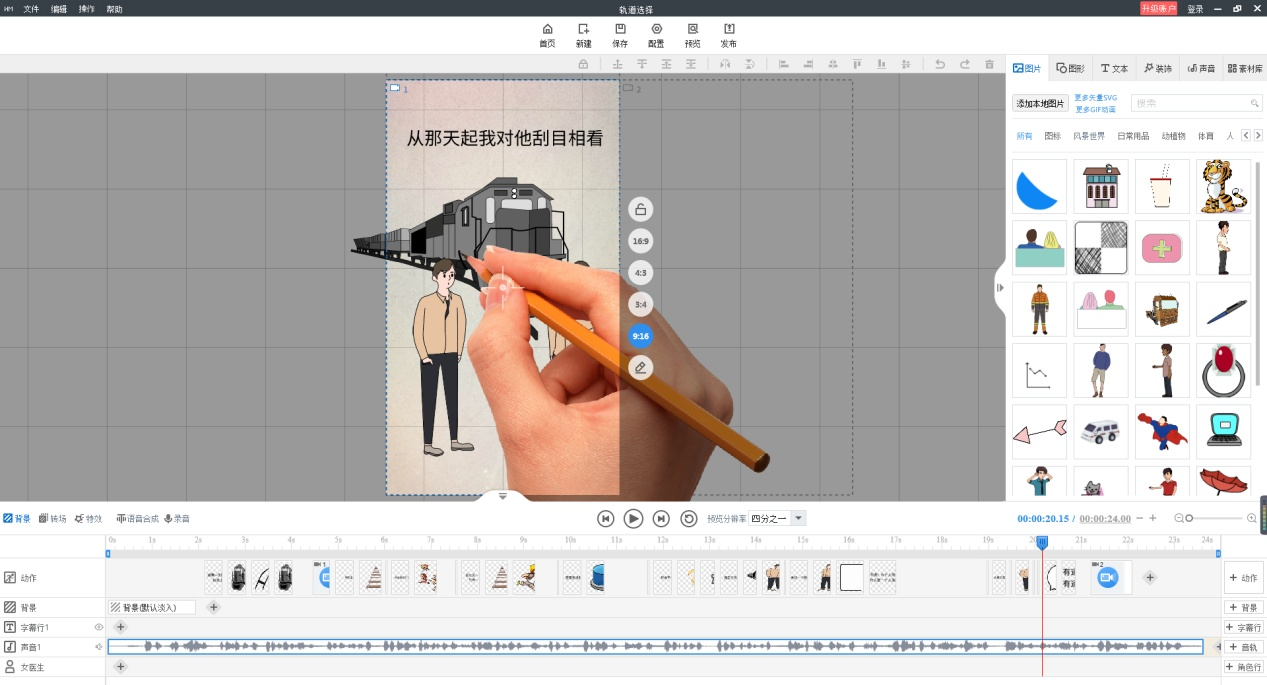Click the 保存 (Save) toolbar icon
The image size is (1267, 685).
pos(620,35)
